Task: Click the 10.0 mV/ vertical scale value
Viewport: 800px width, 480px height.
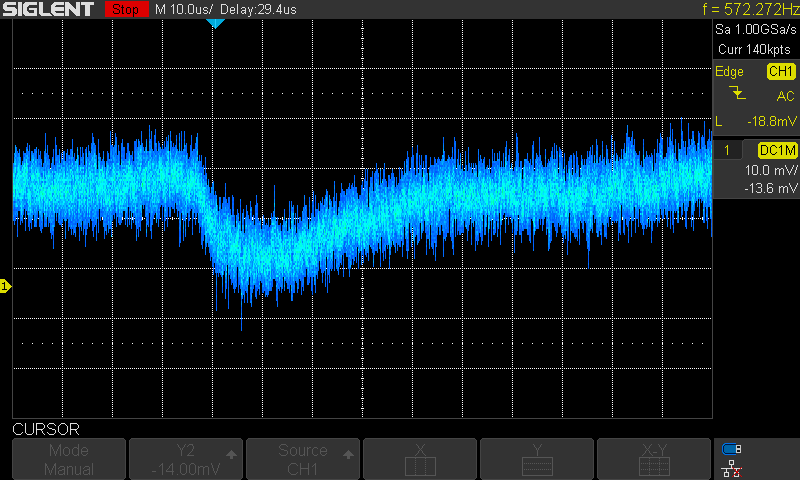Action: pyautogui.click(x=771, y=170)
